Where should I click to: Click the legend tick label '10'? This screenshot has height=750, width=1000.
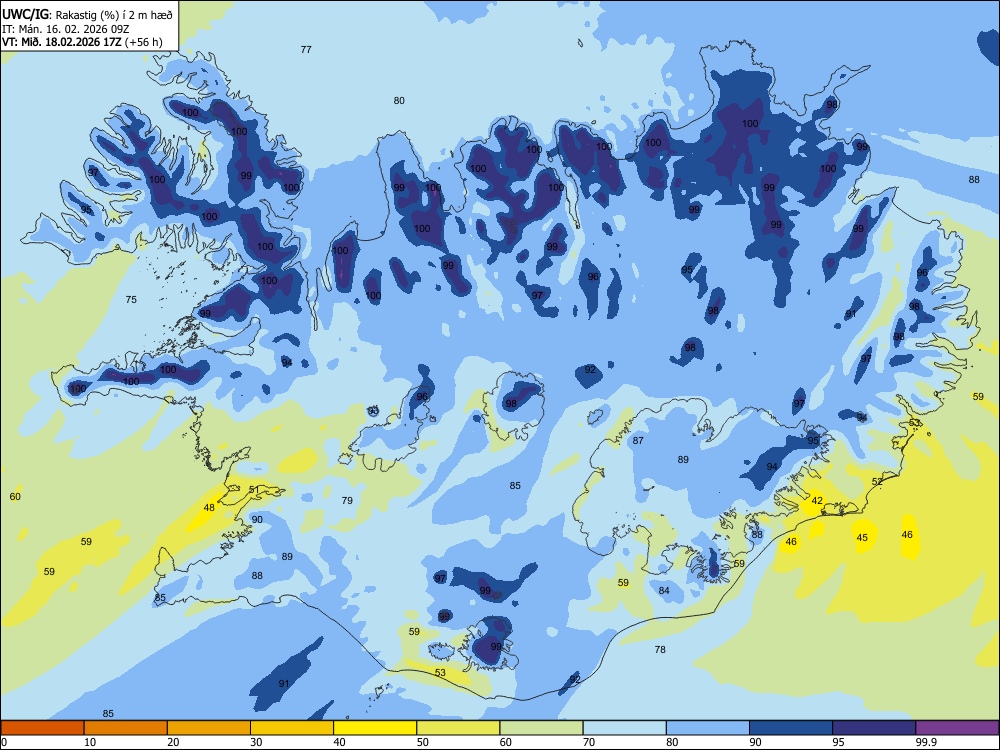90,742
